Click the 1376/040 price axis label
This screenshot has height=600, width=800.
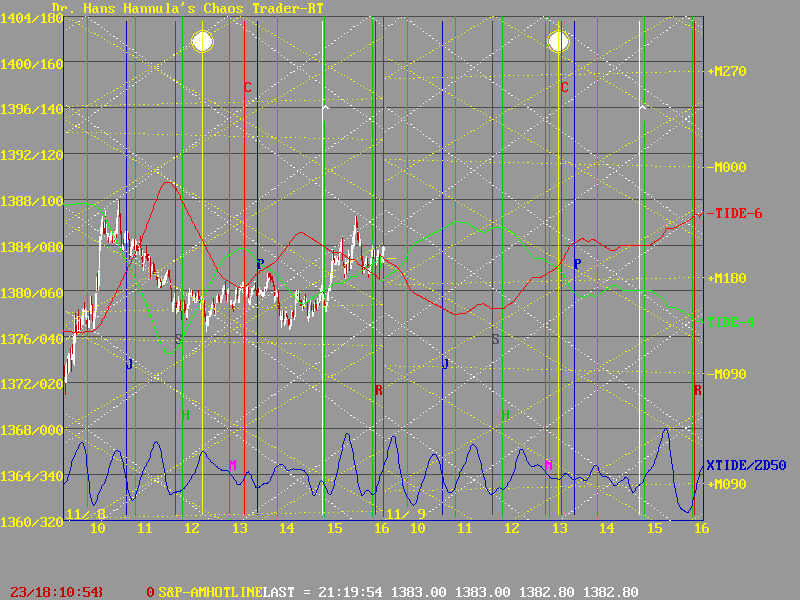32,339
